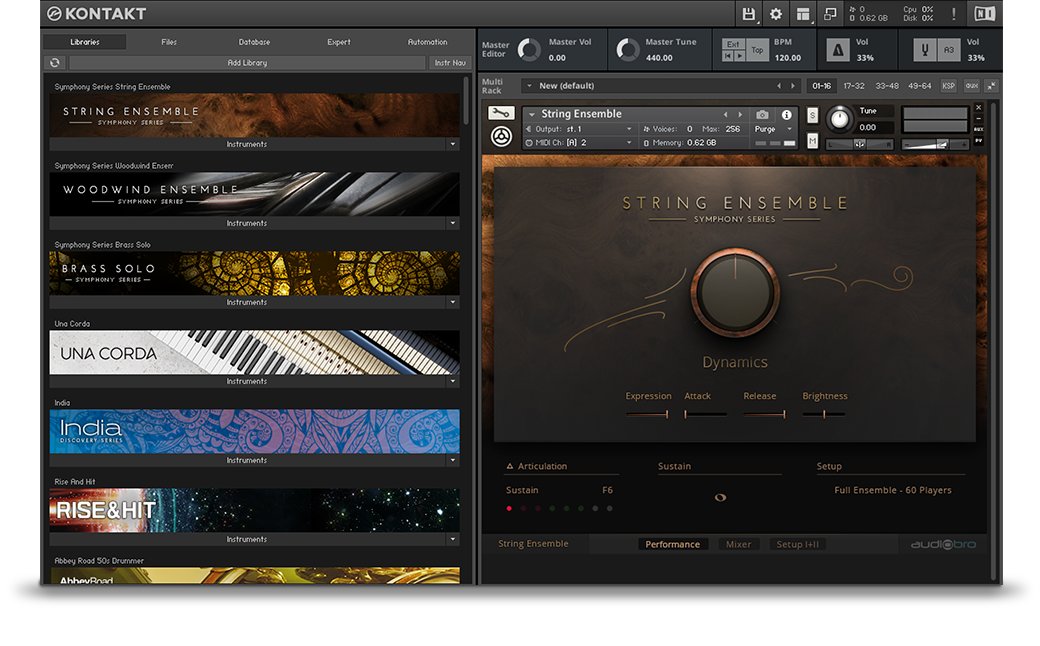The image size is (1040, 646).
Task: Toggle the metronome on or off
Action: 836,50
